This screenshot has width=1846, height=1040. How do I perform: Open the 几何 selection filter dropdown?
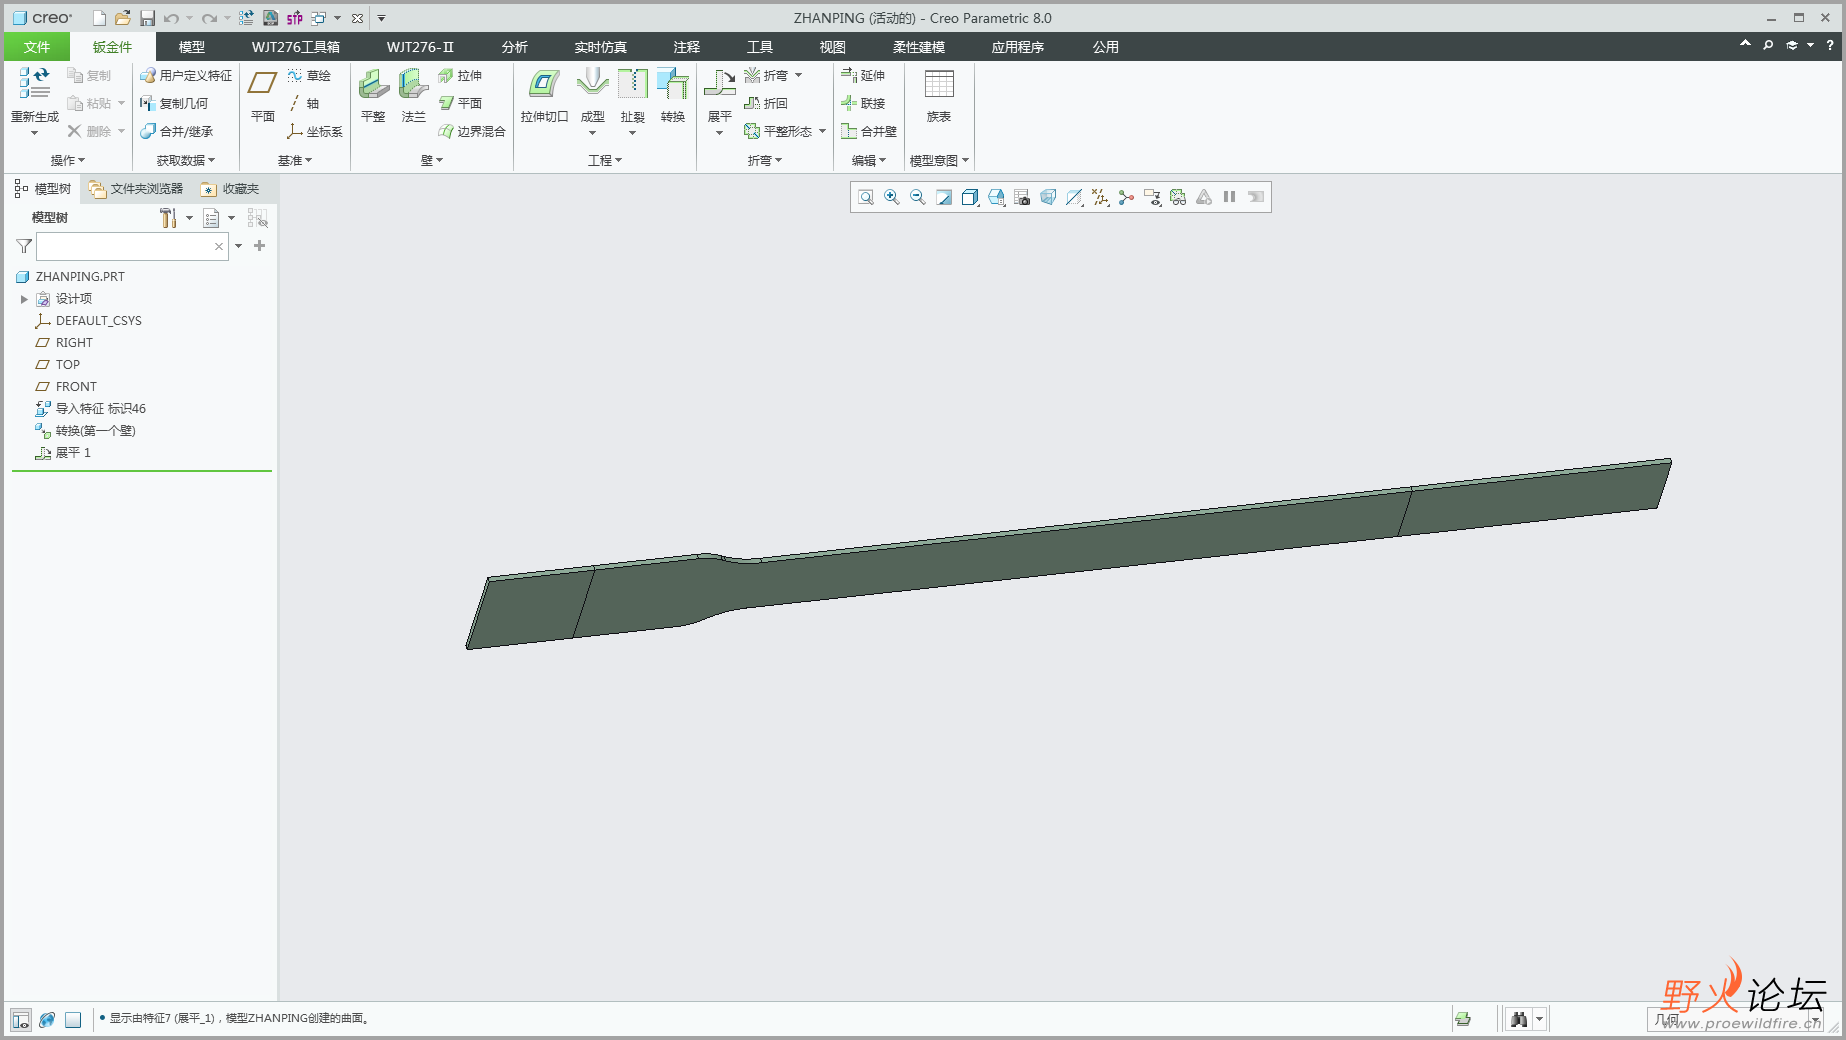pos(1735,1020)
